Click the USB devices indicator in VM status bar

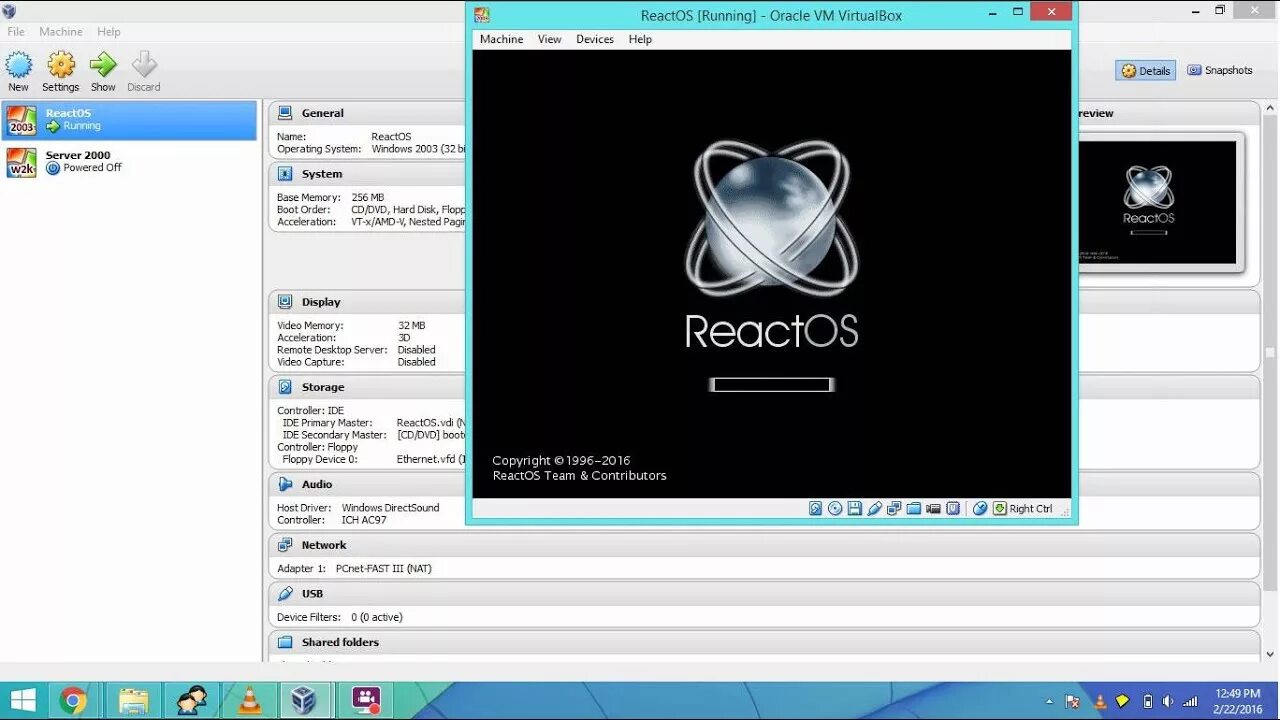pos(875,508)
